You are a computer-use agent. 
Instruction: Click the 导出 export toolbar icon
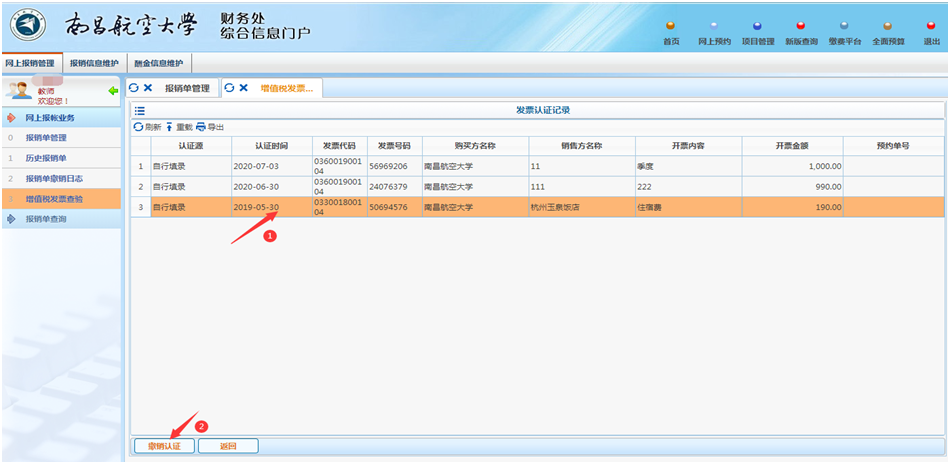pyautogui.click(x=201, y=127)
